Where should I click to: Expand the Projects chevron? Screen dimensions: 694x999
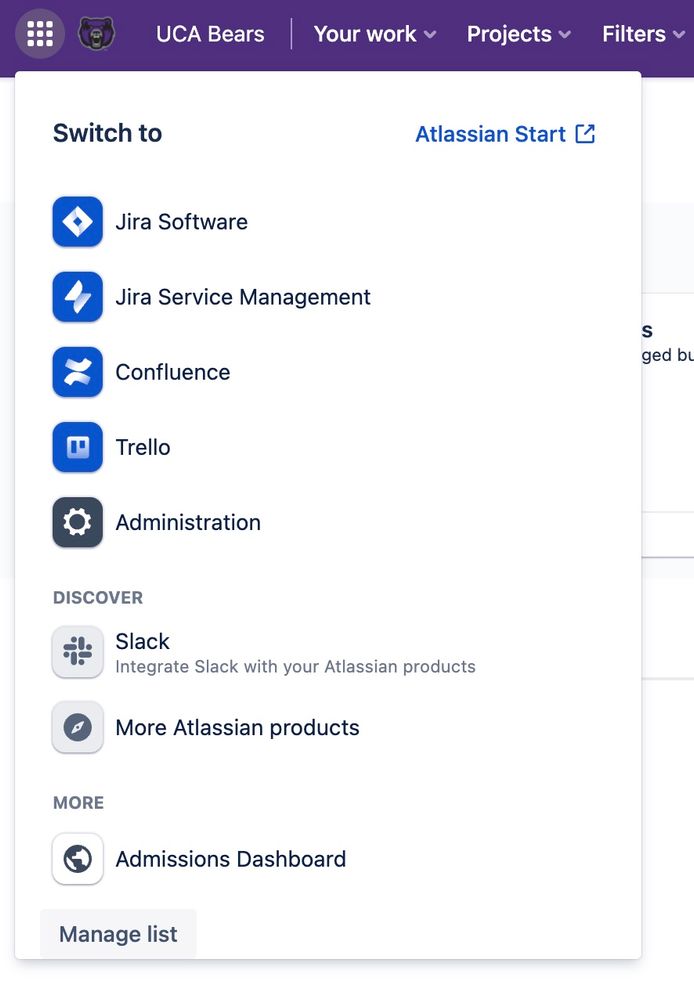(565, 34)
